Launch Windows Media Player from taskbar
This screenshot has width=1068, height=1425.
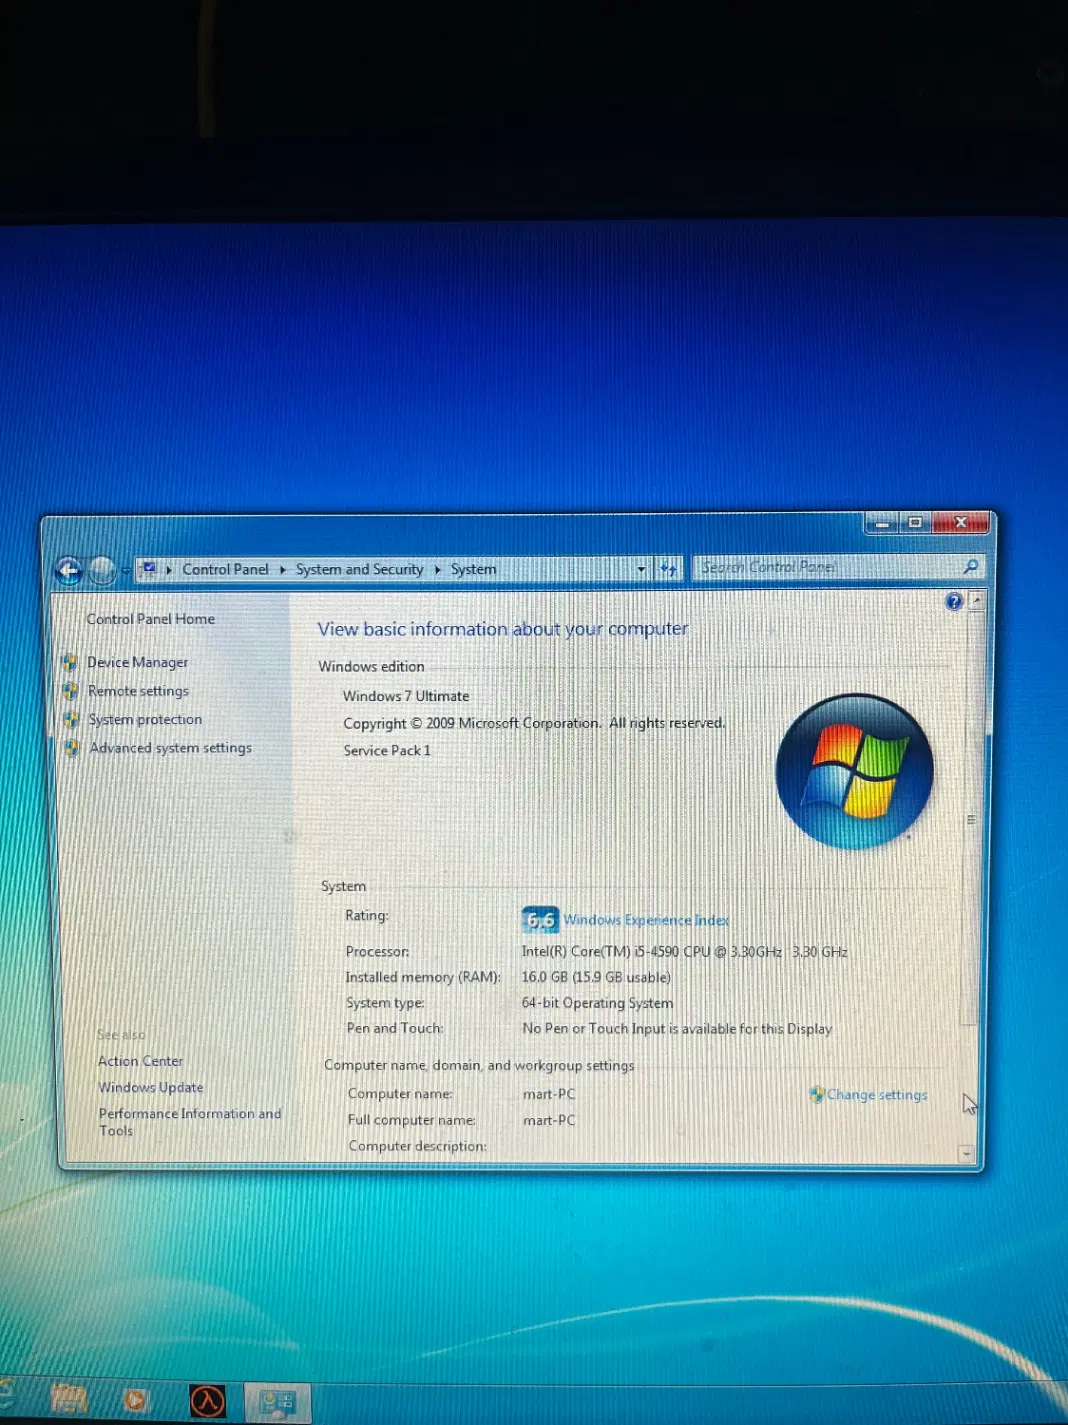click(x=135, y=1400)
